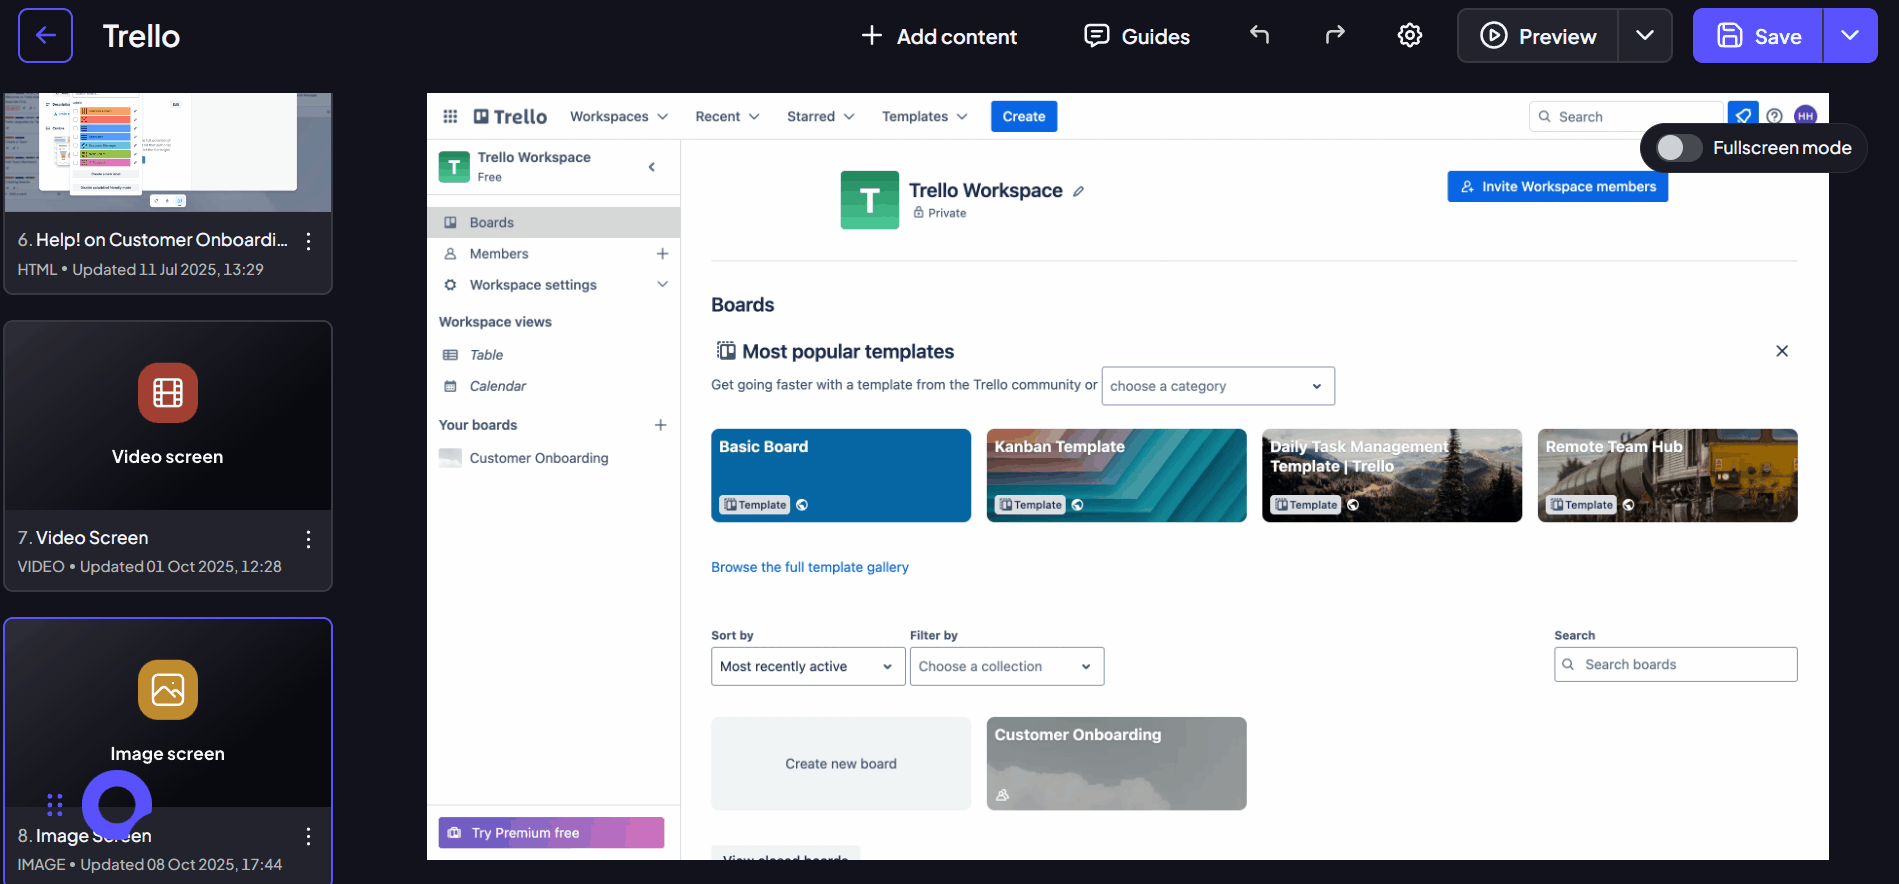
Task: Click the Preview button
Action: point(1538,36)
